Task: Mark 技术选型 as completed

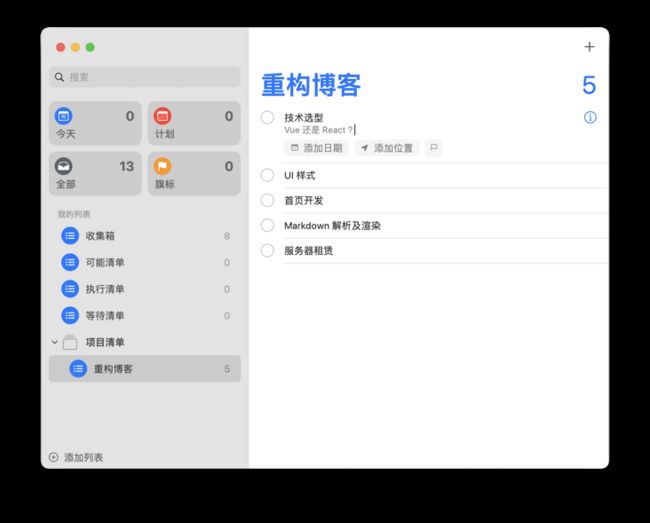Action: (x=267, y=117)
